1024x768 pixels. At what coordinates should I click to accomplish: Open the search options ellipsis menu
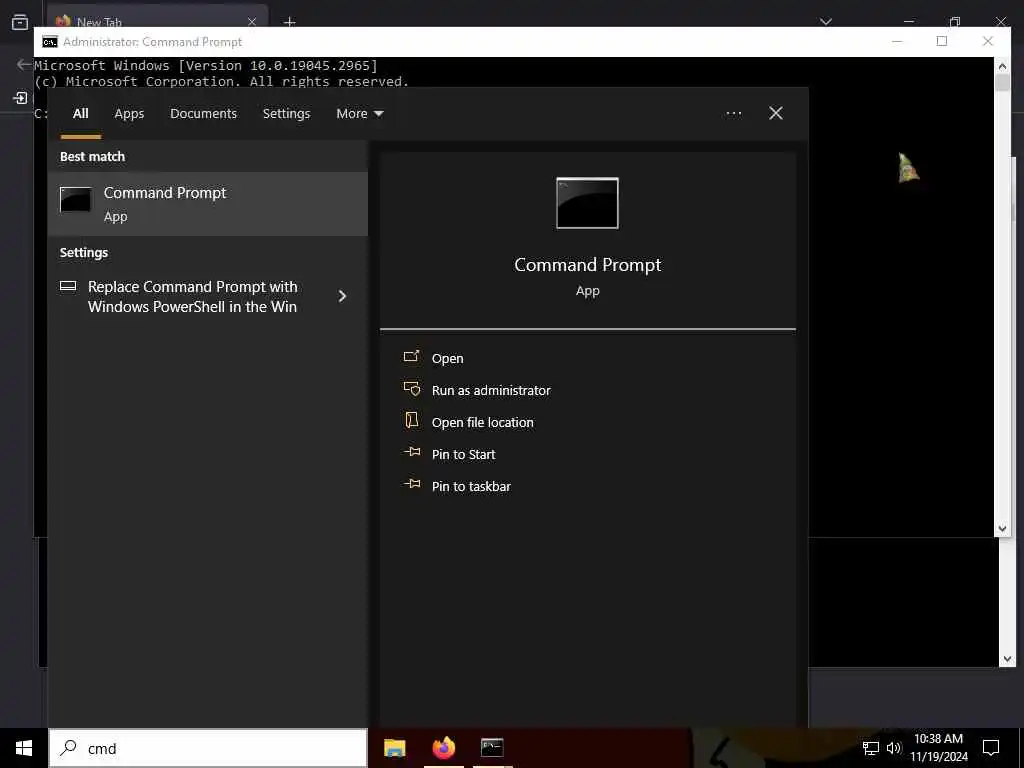coord(733,114)
